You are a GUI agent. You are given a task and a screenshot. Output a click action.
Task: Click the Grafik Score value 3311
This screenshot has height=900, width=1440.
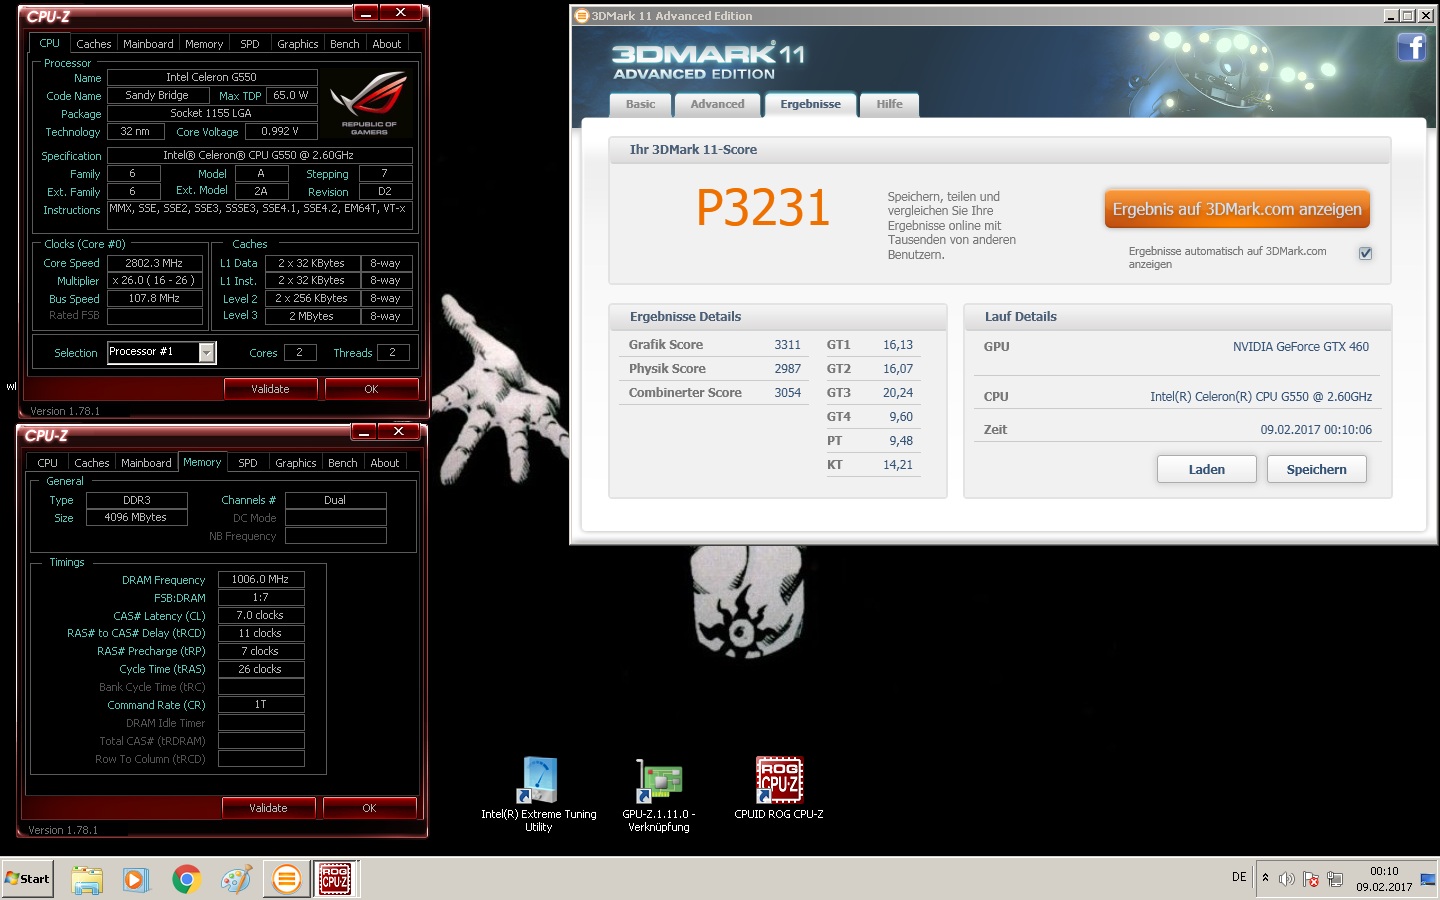click(787, 345)
